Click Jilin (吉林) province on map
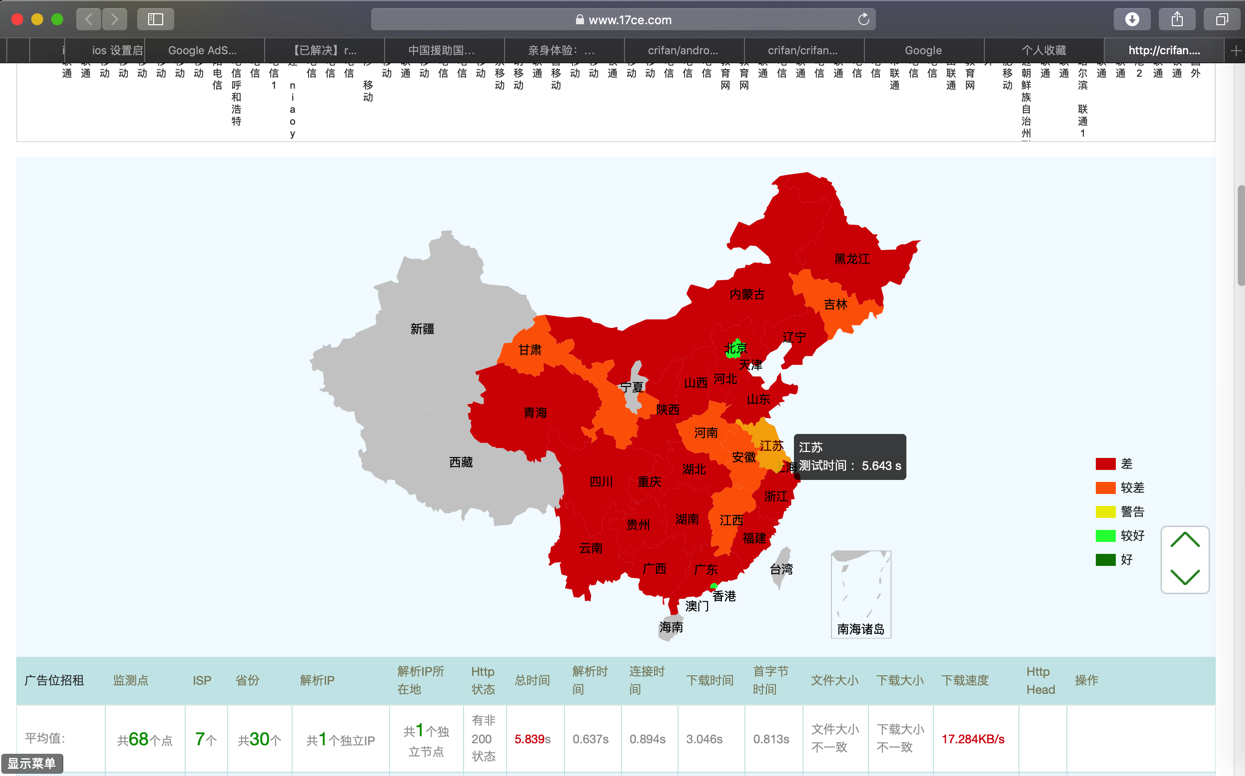1245x776 pixels. click(x=836, y=305)
